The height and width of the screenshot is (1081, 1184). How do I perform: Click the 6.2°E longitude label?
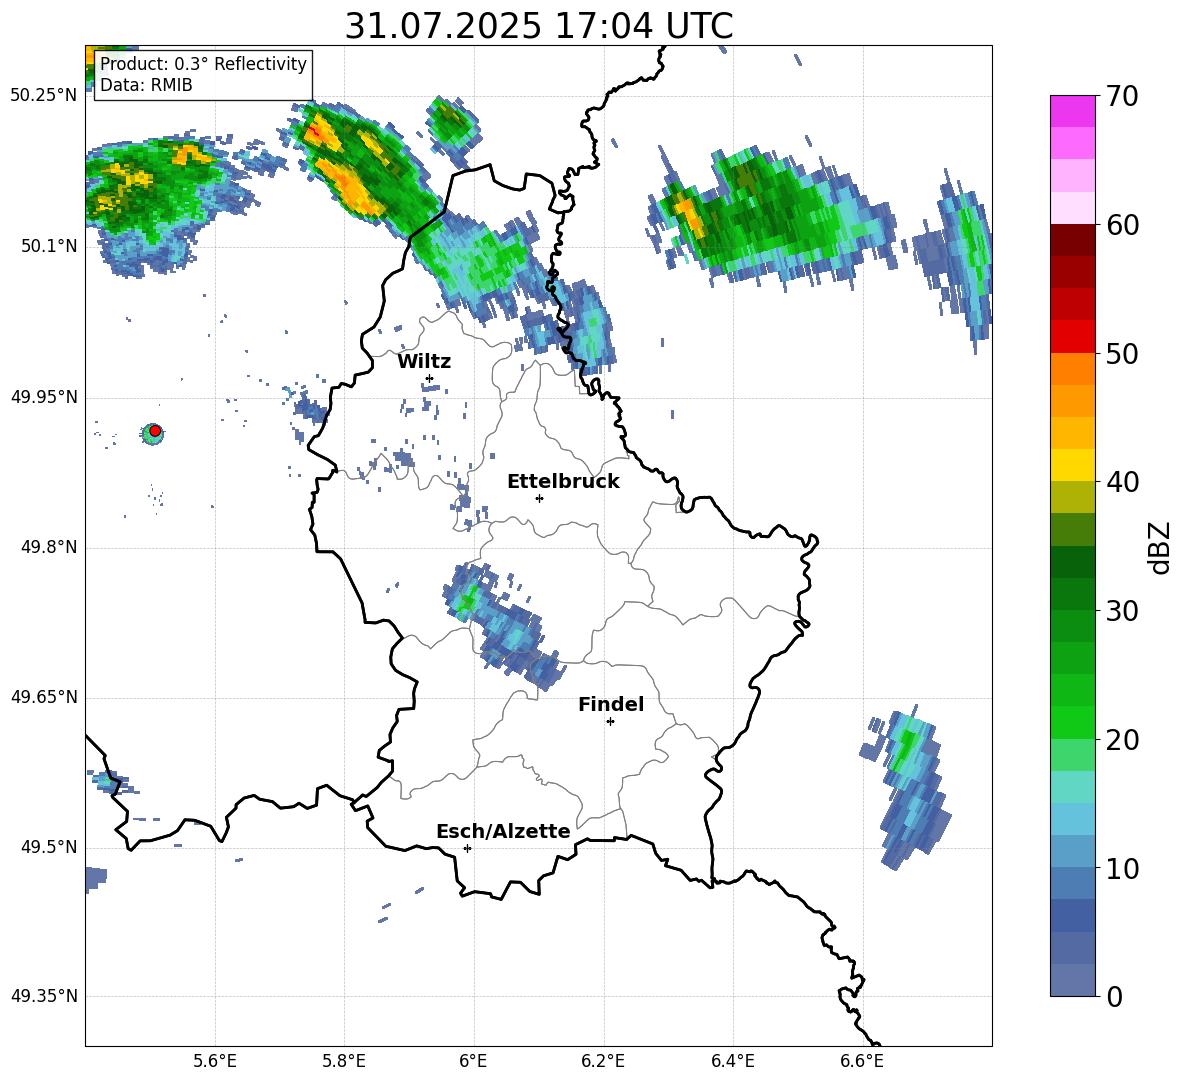(x=603, y=1061)
